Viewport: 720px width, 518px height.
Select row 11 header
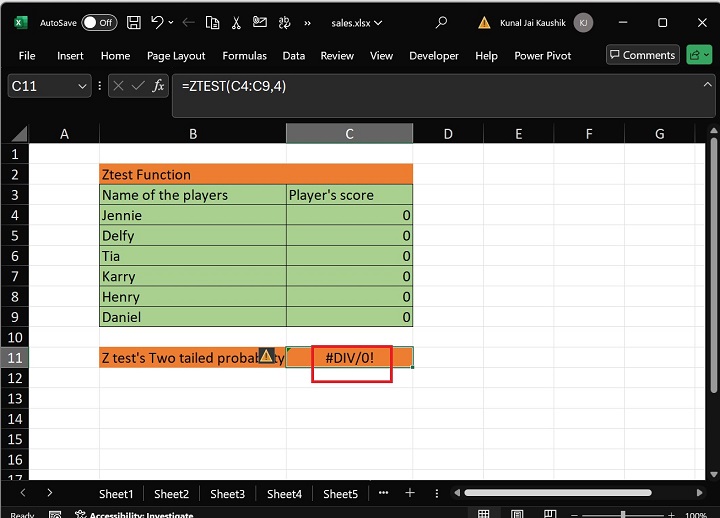15,357
